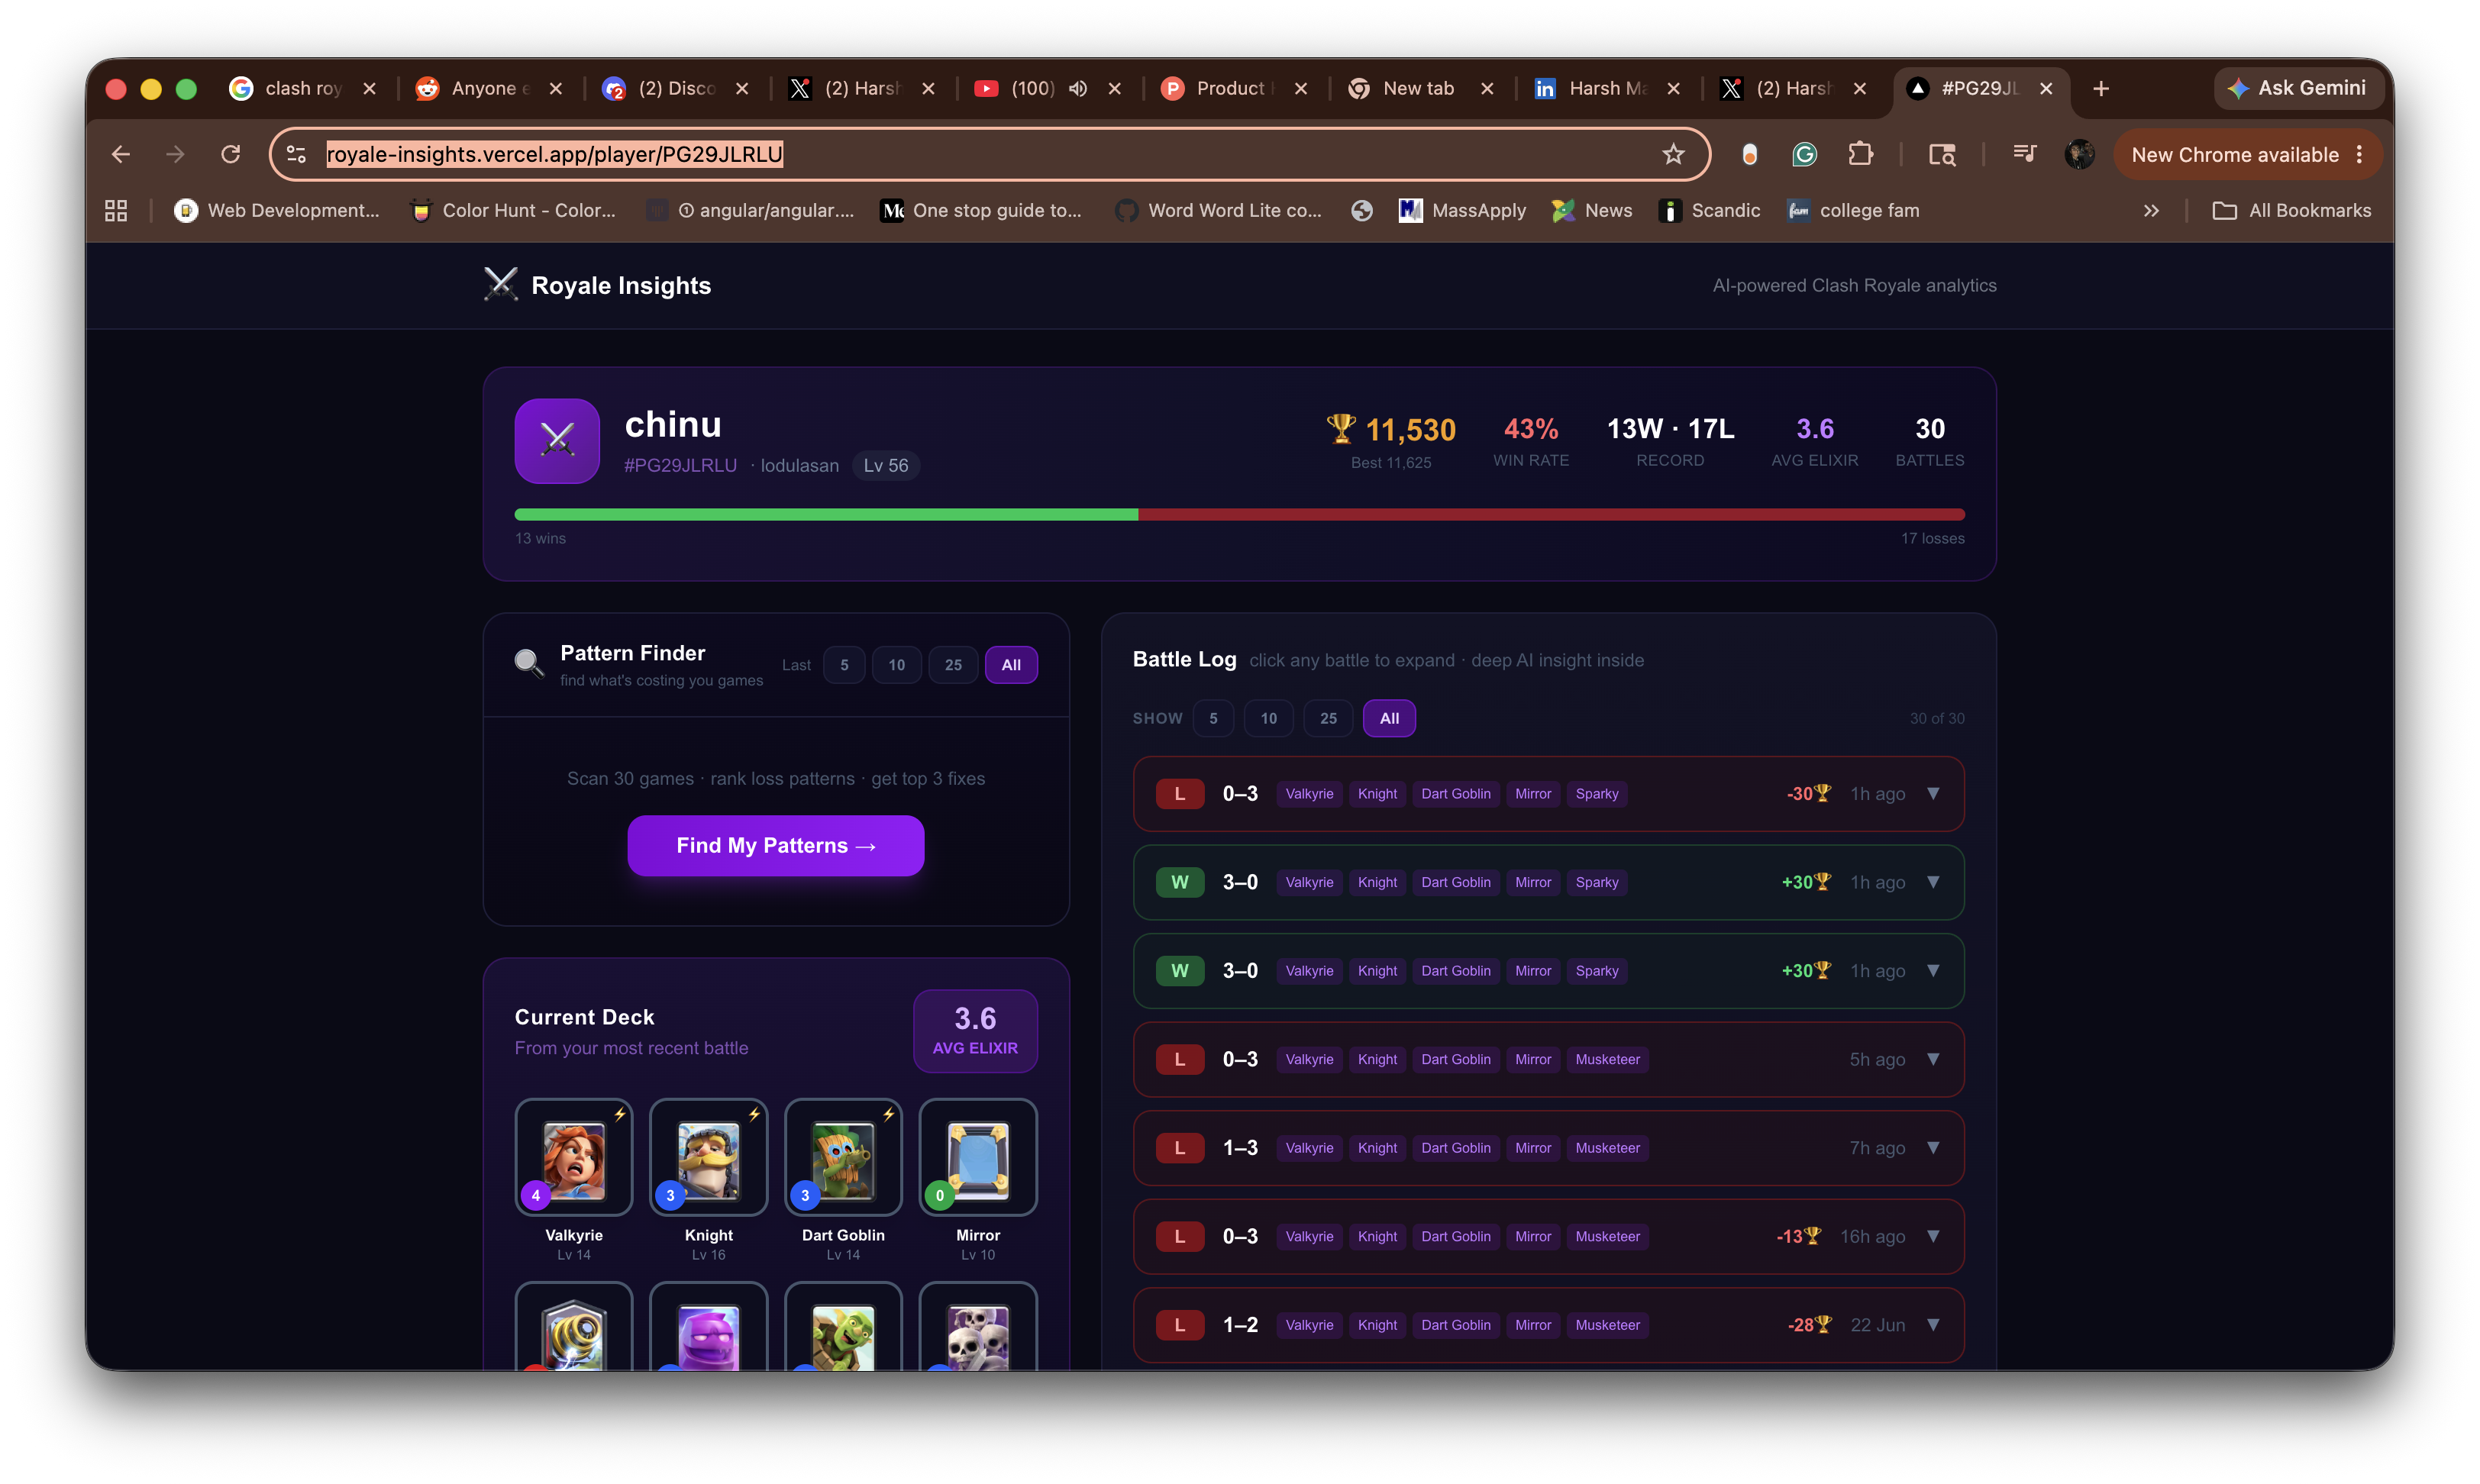Click the address bar URL field
This screenshot has width=2480, height=1484.
990,154
